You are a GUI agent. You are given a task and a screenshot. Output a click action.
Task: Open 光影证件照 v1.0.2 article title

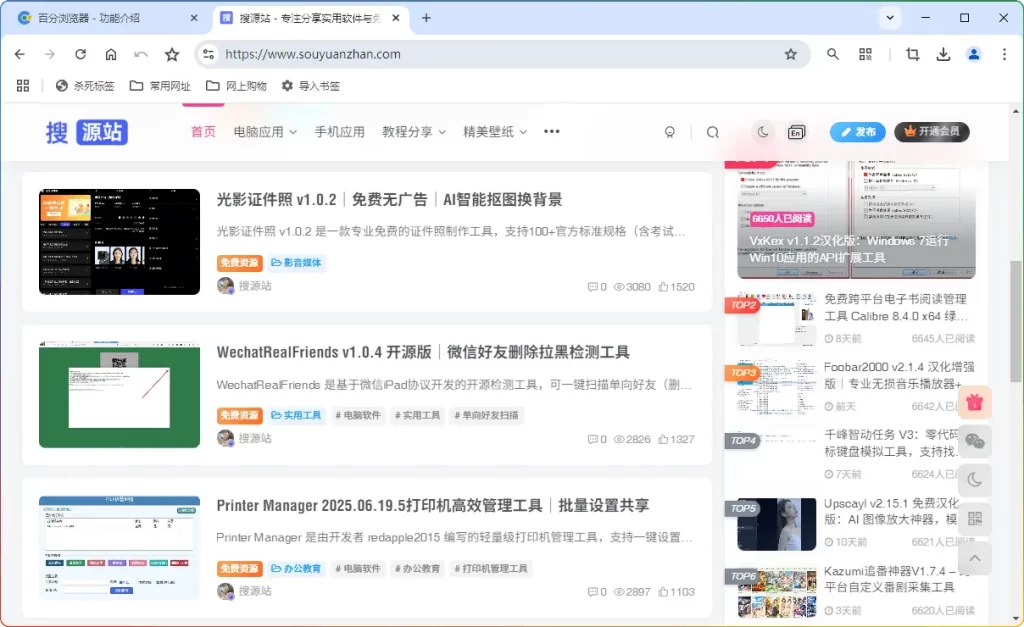pyautogui.click(x=389, y=200)
